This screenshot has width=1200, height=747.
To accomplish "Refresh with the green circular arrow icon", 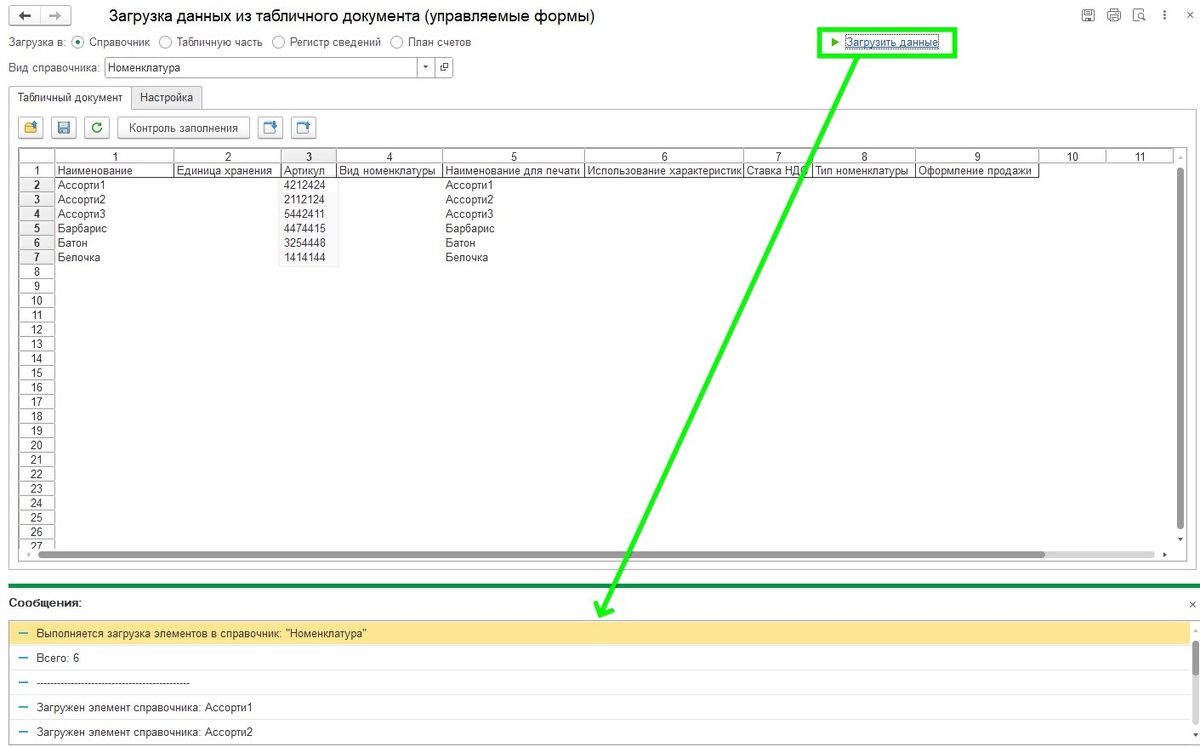I will click(x=97, y=127).
